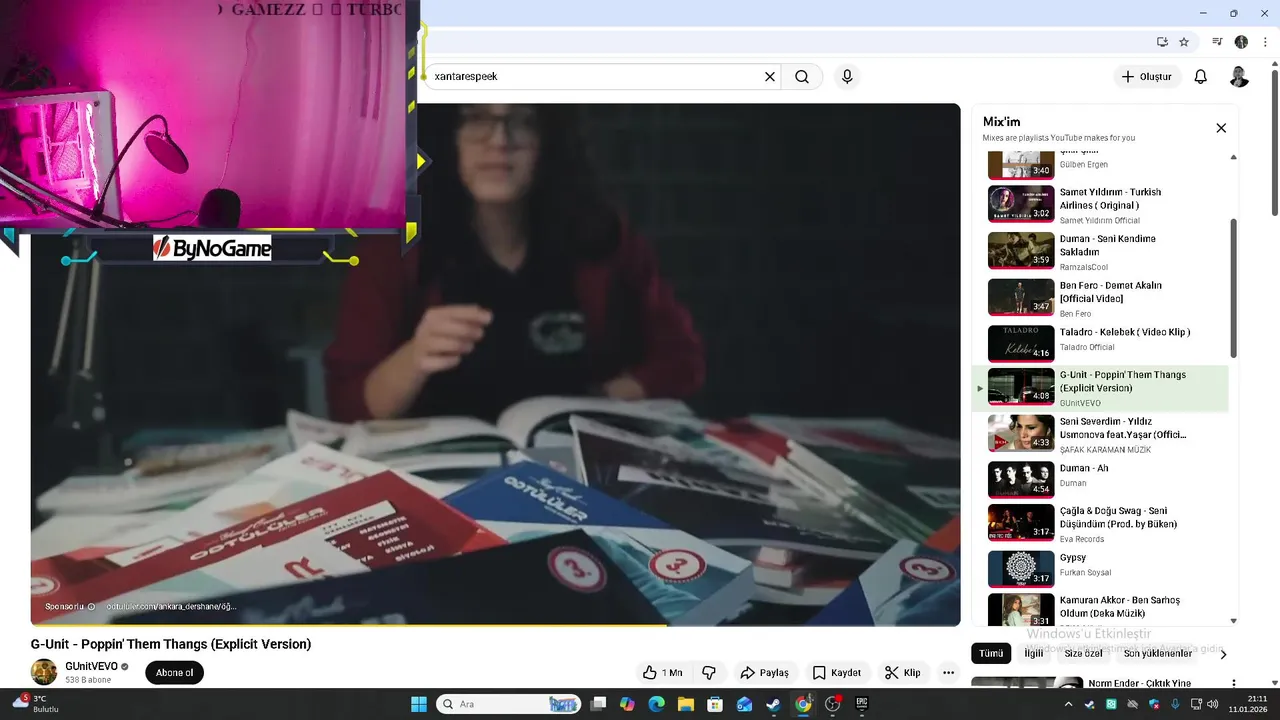Select Son yüklenenler filter chip
Viewport: 1280px width, 720px height.
click(x=1157, y=653)
